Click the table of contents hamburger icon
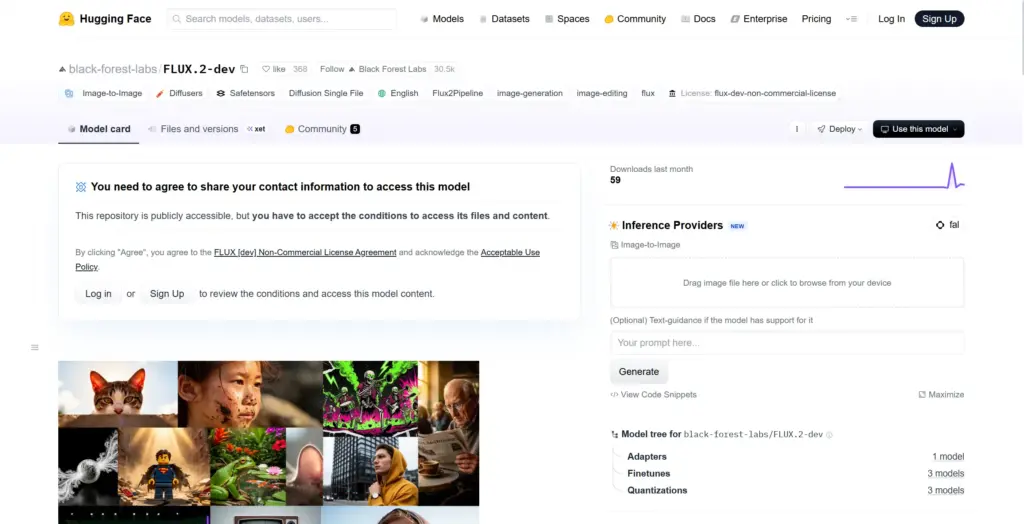1024x524 pixels. pyautogui.click(x=35, y=347)
